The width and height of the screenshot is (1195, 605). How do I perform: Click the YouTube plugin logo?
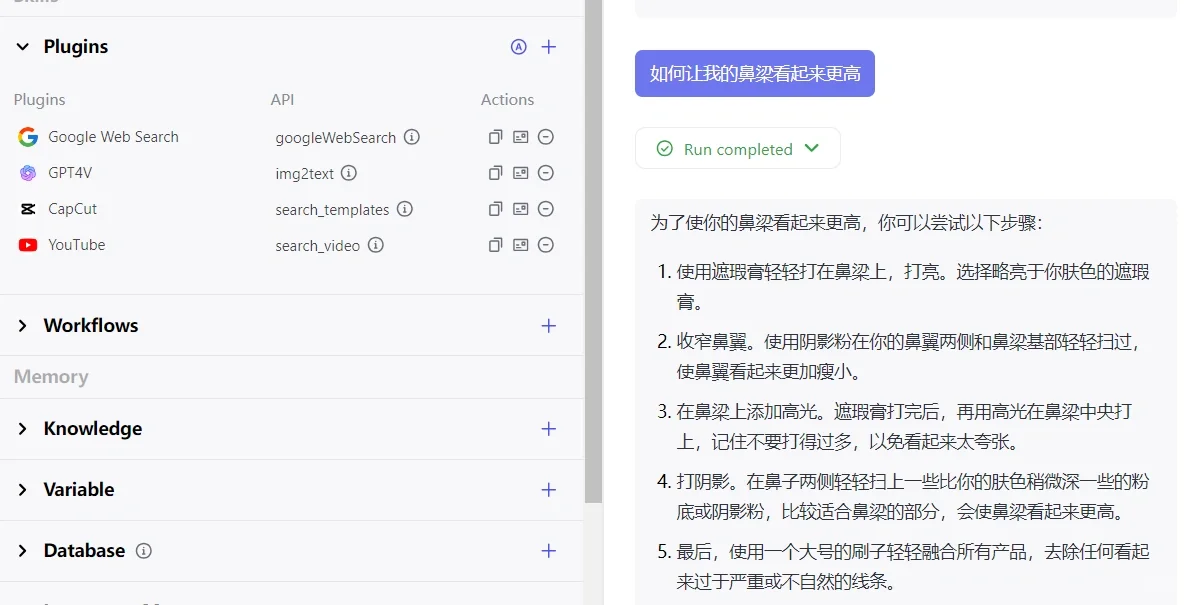(28, 245)
